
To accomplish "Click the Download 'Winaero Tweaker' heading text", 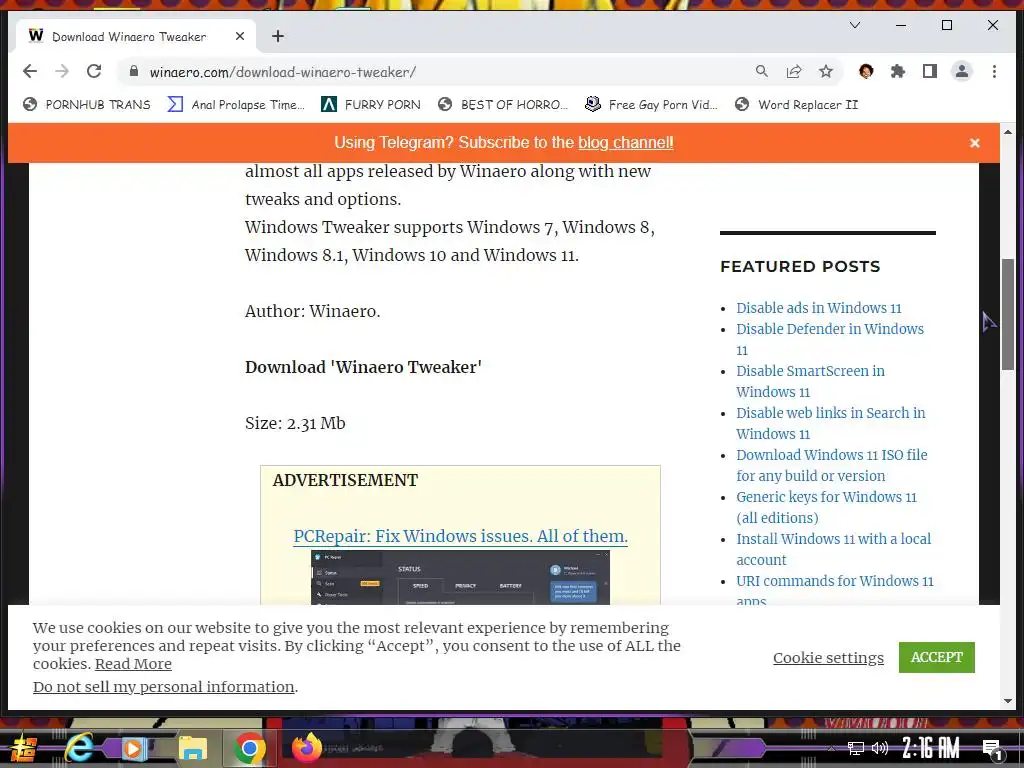I will tap(363, 367).
